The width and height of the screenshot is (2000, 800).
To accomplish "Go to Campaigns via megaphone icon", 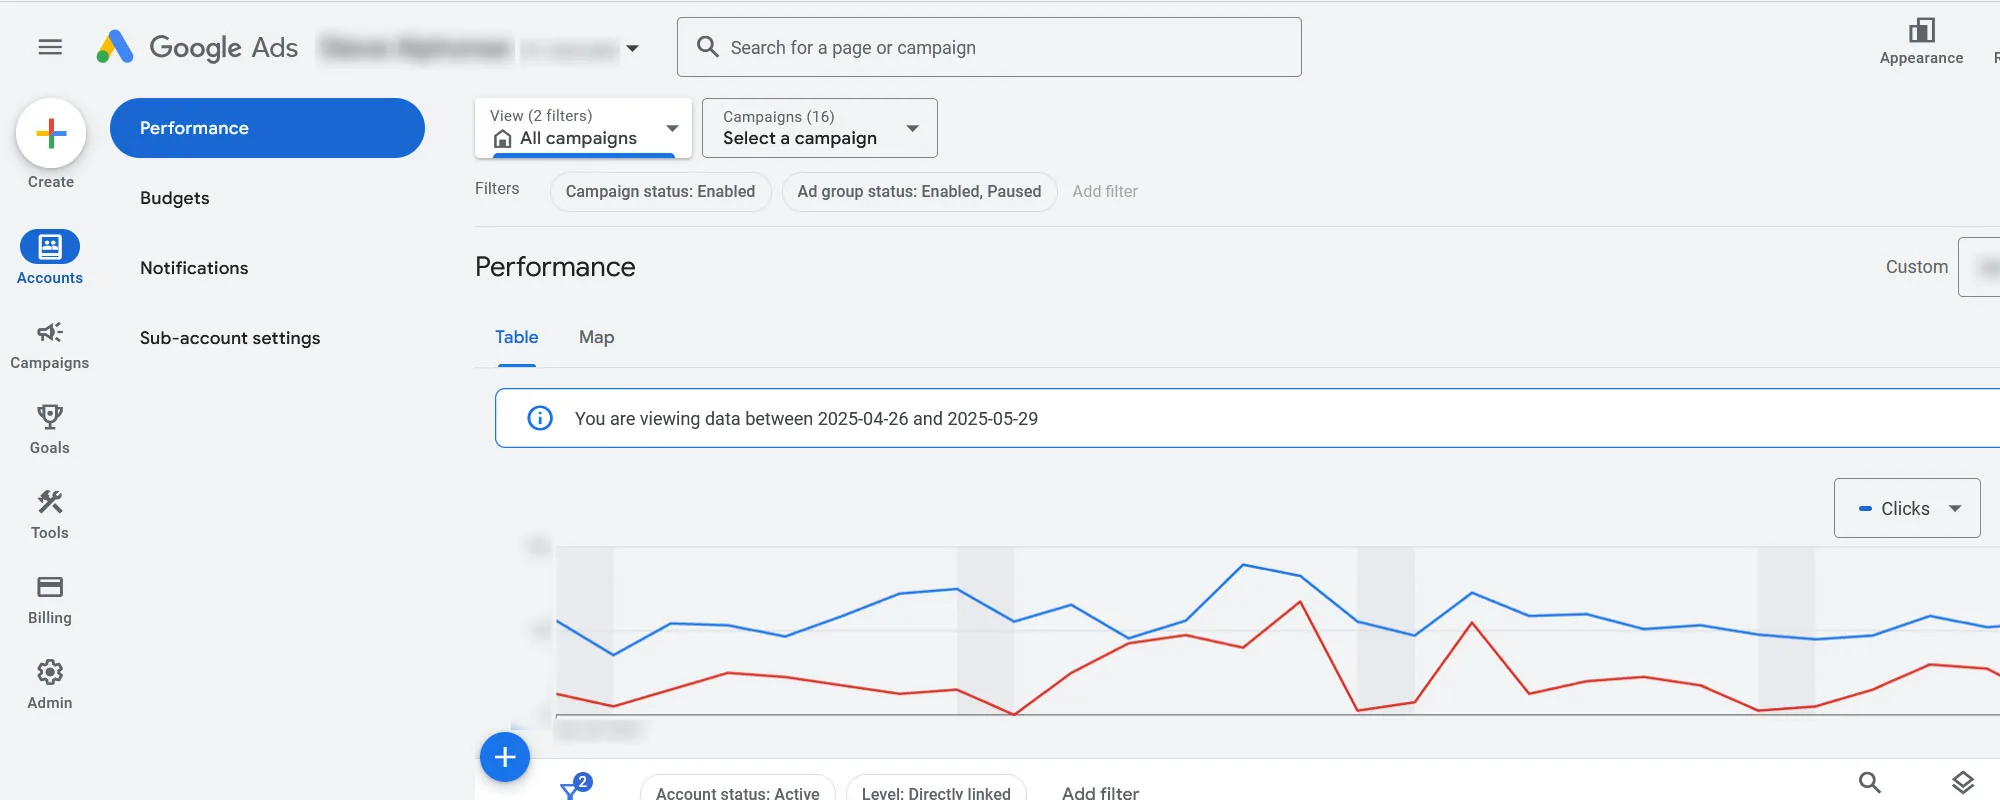I will 50,332.
